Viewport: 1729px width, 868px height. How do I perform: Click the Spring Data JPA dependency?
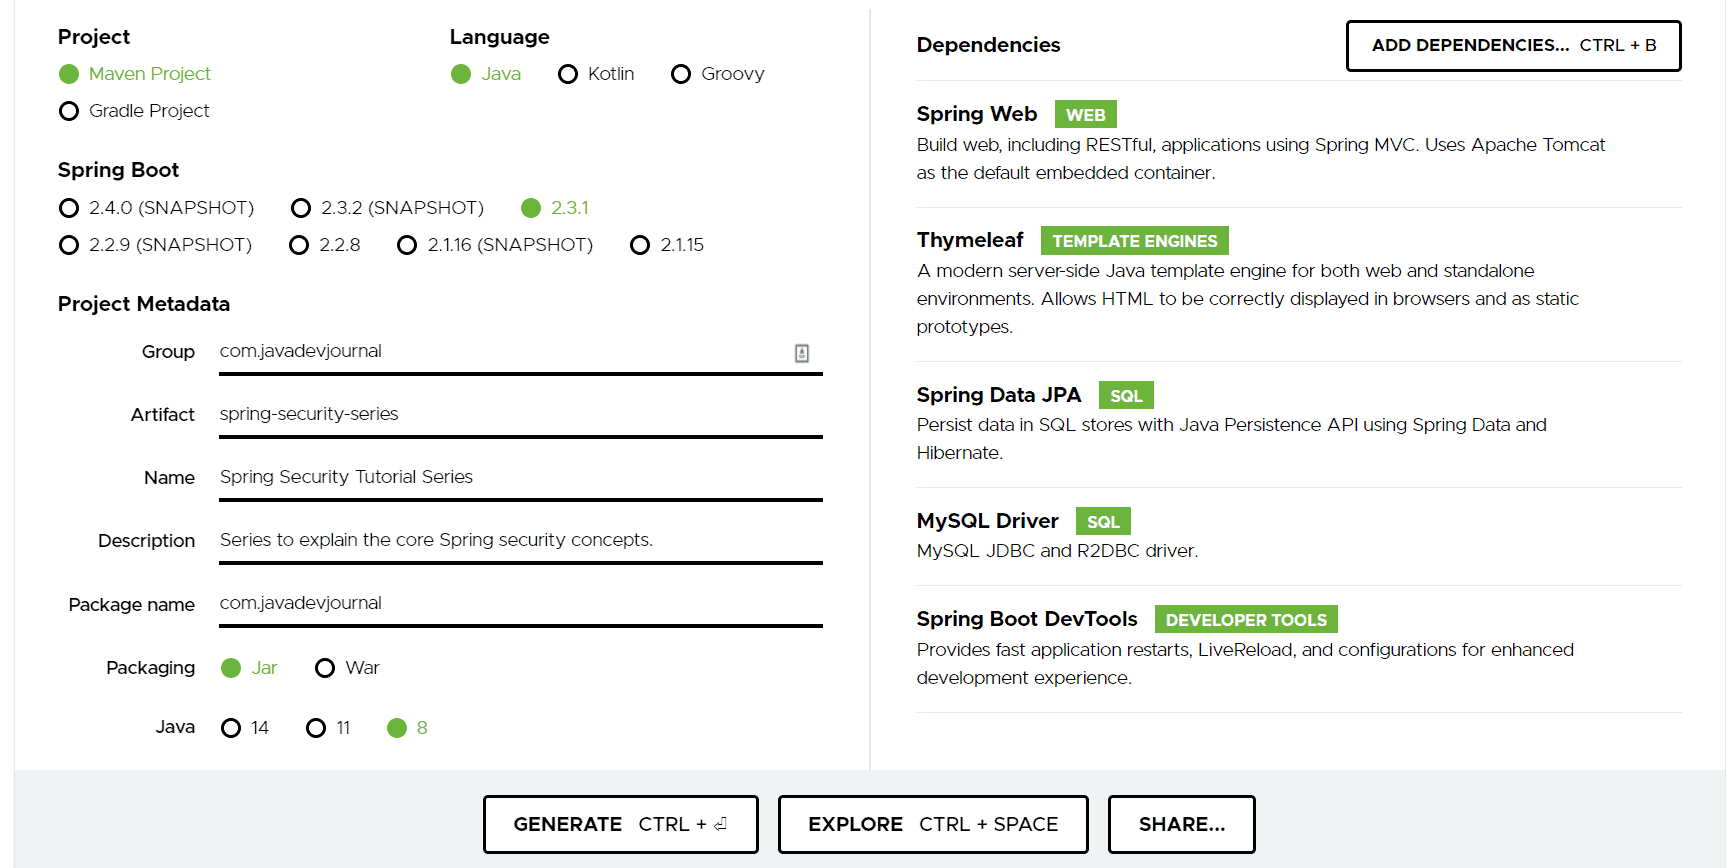click(998, 395)
